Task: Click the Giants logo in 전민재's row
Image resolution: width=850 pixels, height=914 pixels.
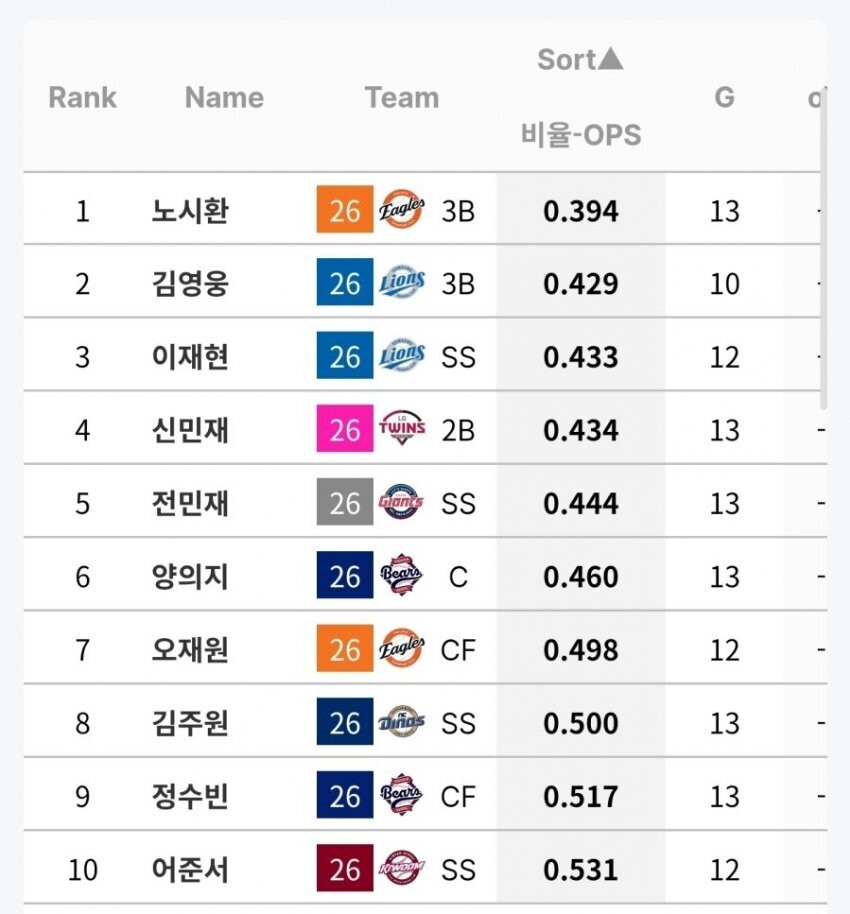Action: 402,503
